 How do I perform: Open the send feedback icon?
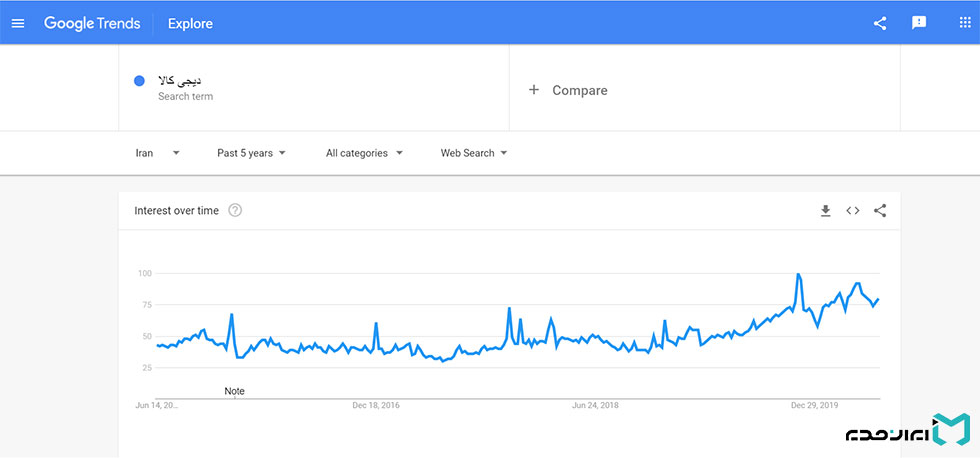[919, 23]
